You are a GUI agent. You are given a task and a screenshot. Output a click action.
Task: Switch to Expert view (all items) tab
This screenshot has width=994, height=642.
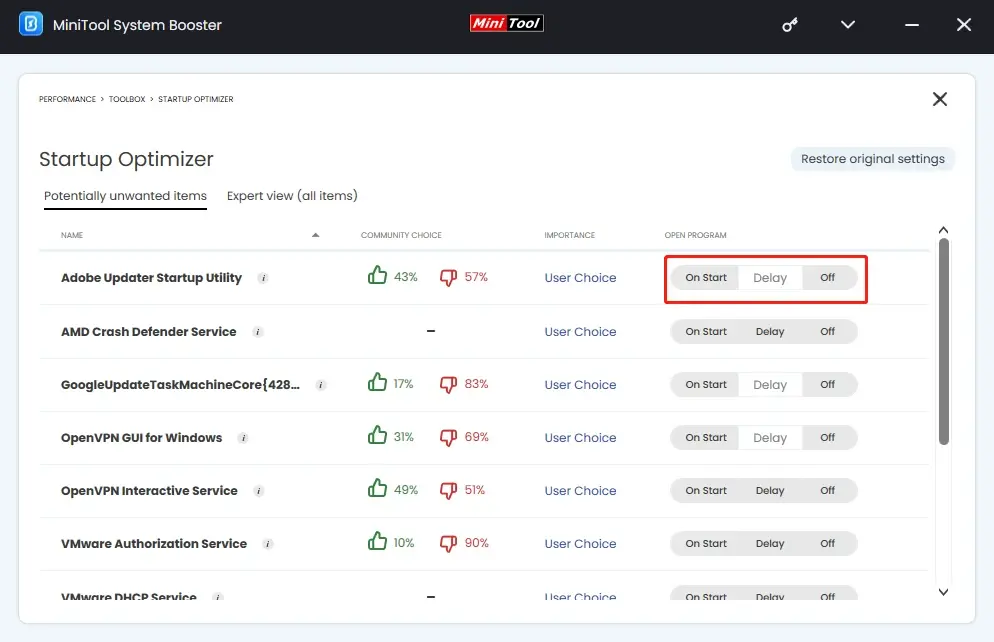coord(292,196)
